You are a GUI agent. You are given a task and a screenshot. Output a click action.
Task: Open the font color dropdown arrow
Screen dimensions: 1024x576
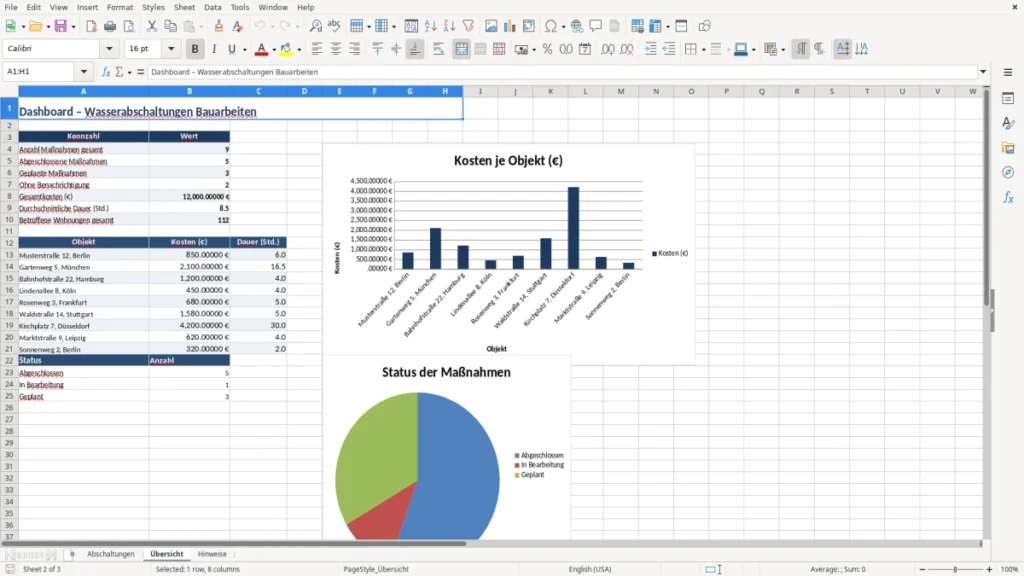tap(273, 50)
